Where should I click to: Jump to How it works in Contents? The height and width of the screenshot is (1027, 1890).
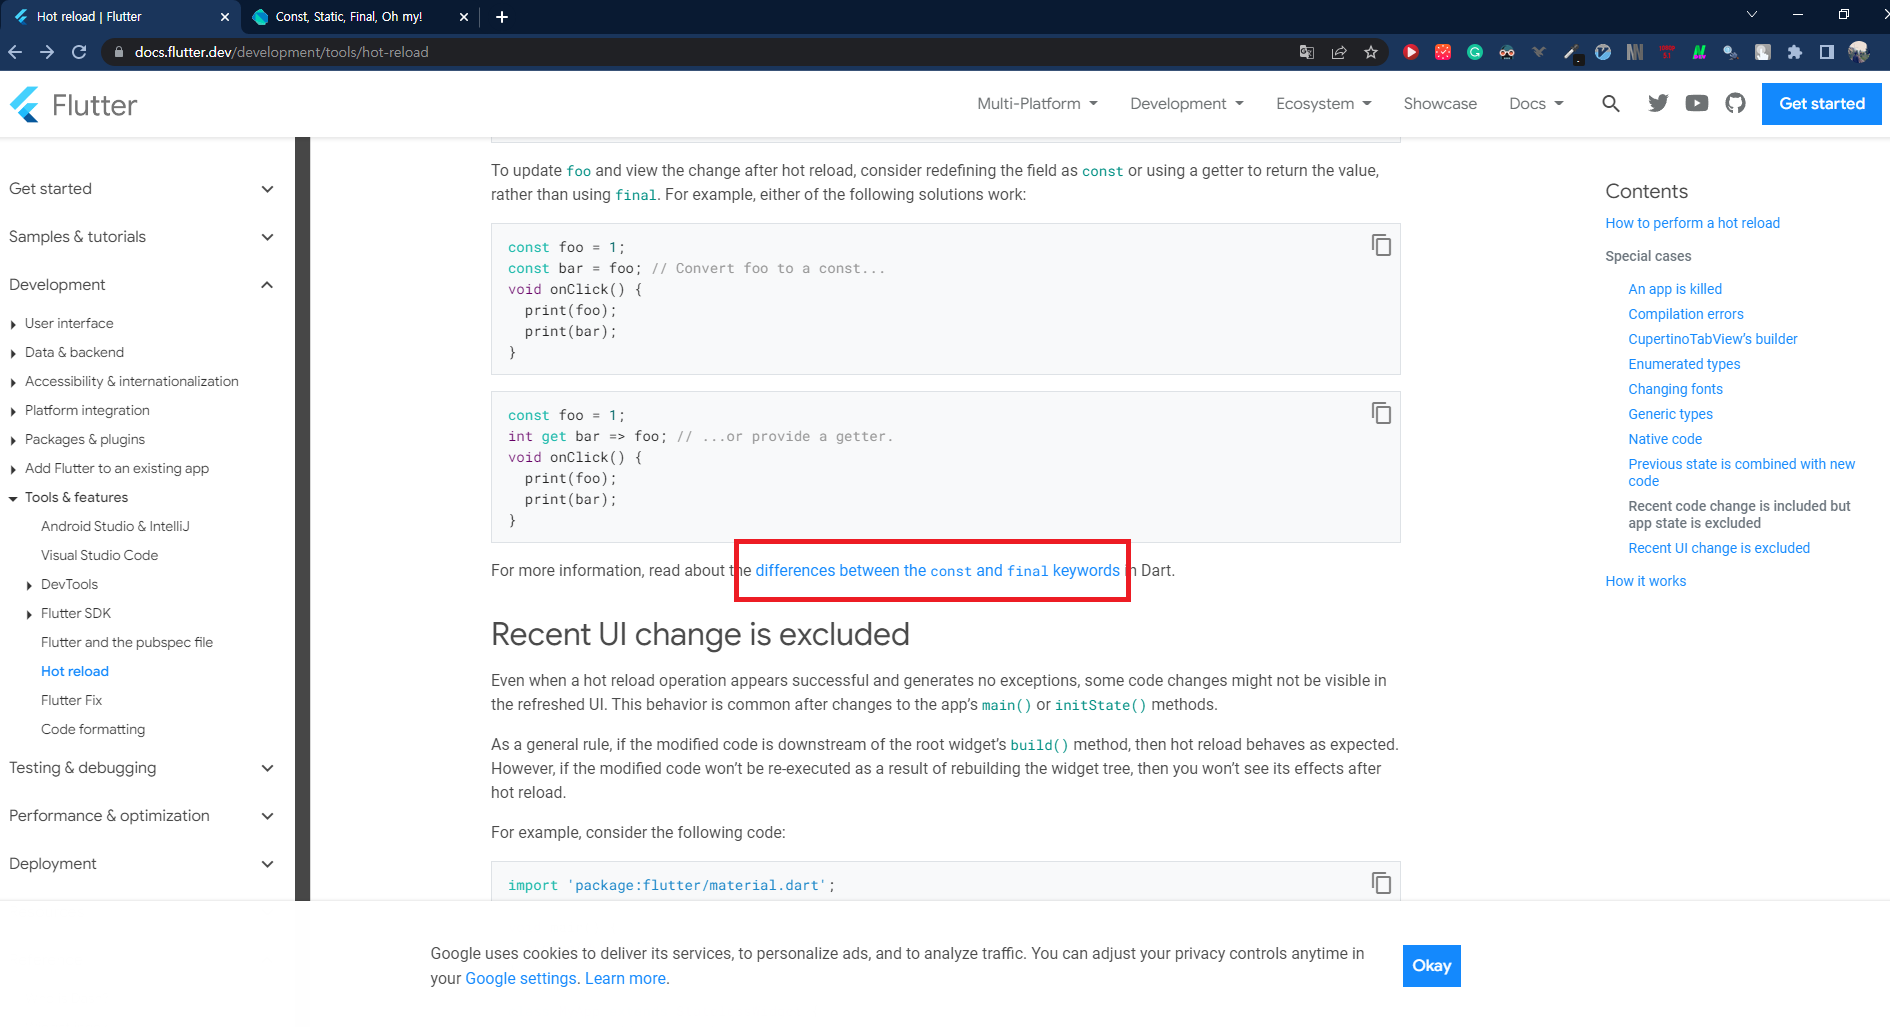[1645, 581]
